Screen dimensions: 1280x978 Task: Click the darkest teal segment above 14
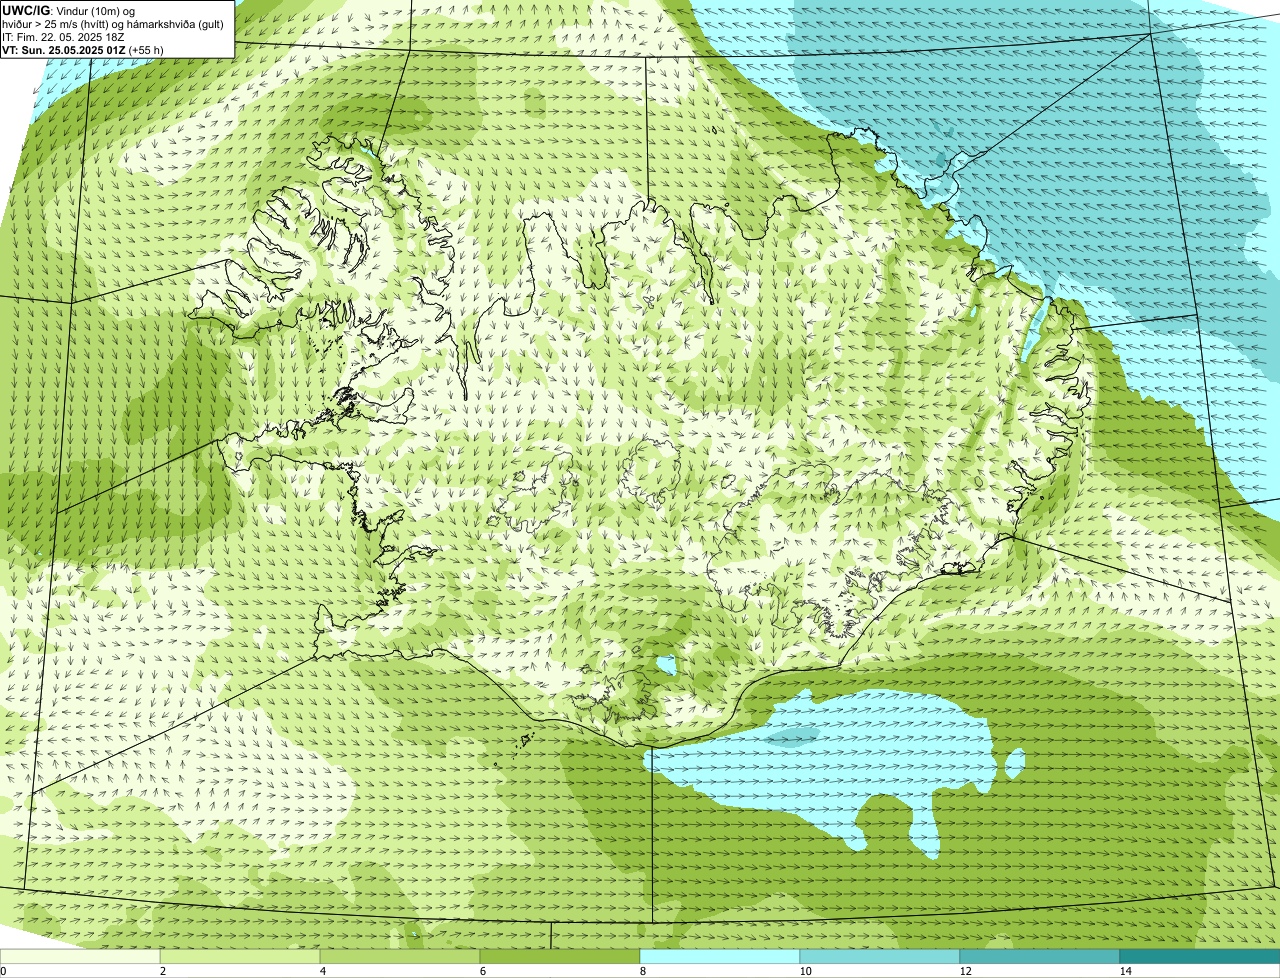(x=1200, y=957)
